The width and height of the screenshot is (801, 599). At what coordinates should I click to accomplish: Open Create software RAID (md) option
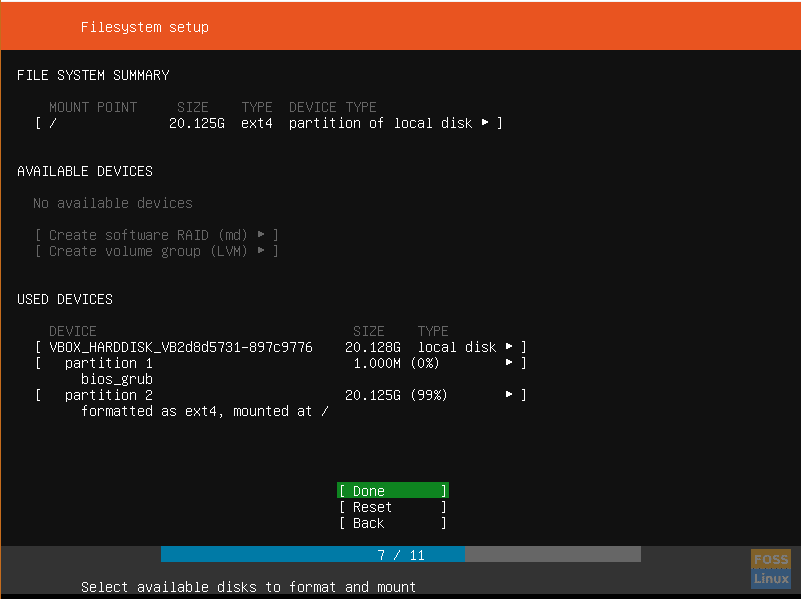pos(157,235)
